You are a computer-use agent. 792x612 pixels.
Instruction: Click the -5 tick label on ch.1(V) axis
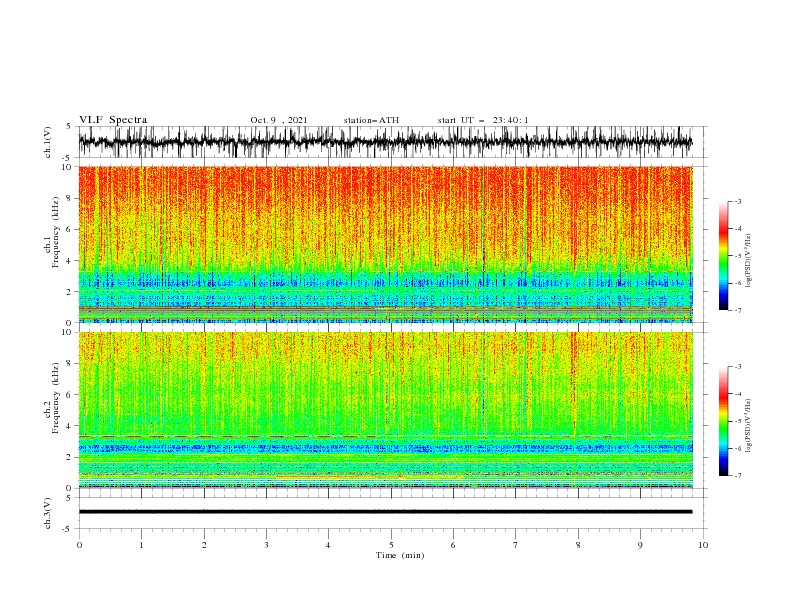67,158
